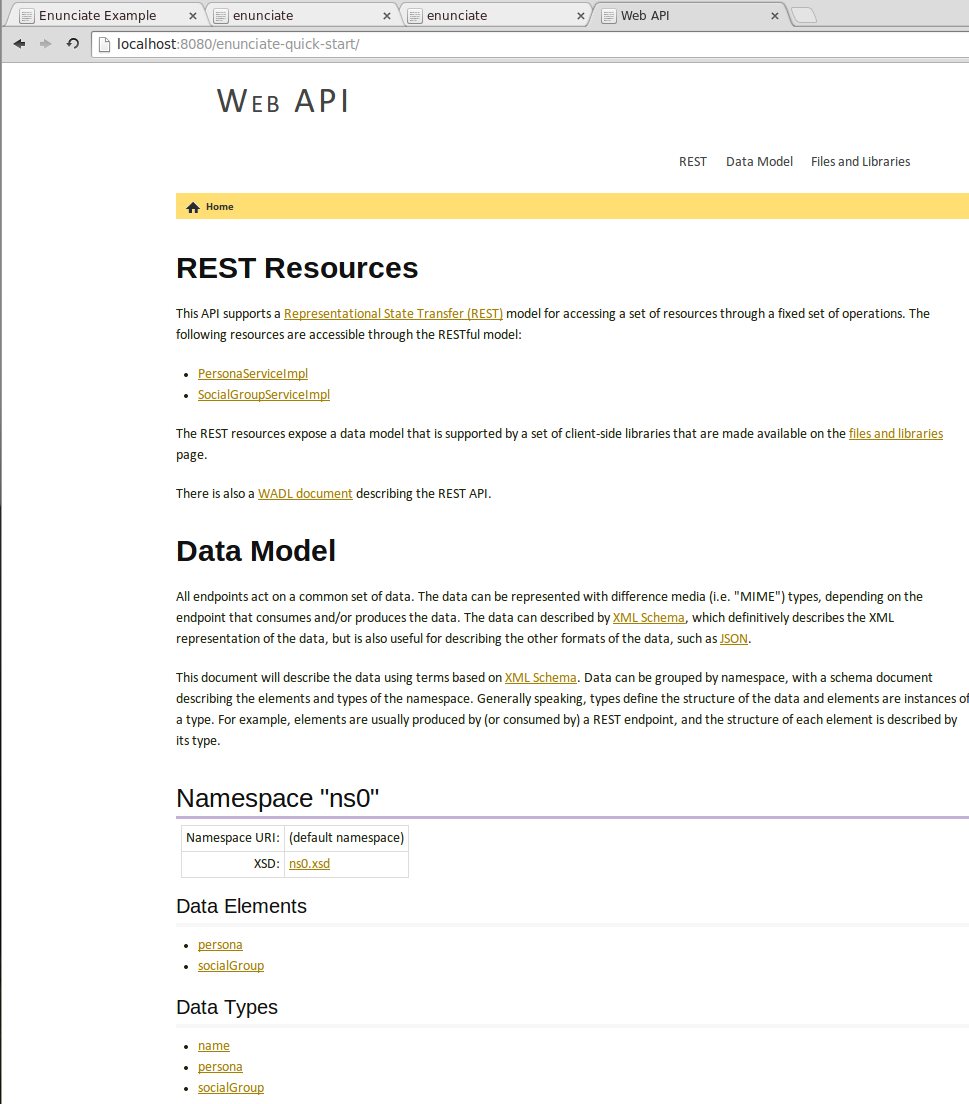
Task: Open the PersonaServiceImpl resource link
Action: 253,374
